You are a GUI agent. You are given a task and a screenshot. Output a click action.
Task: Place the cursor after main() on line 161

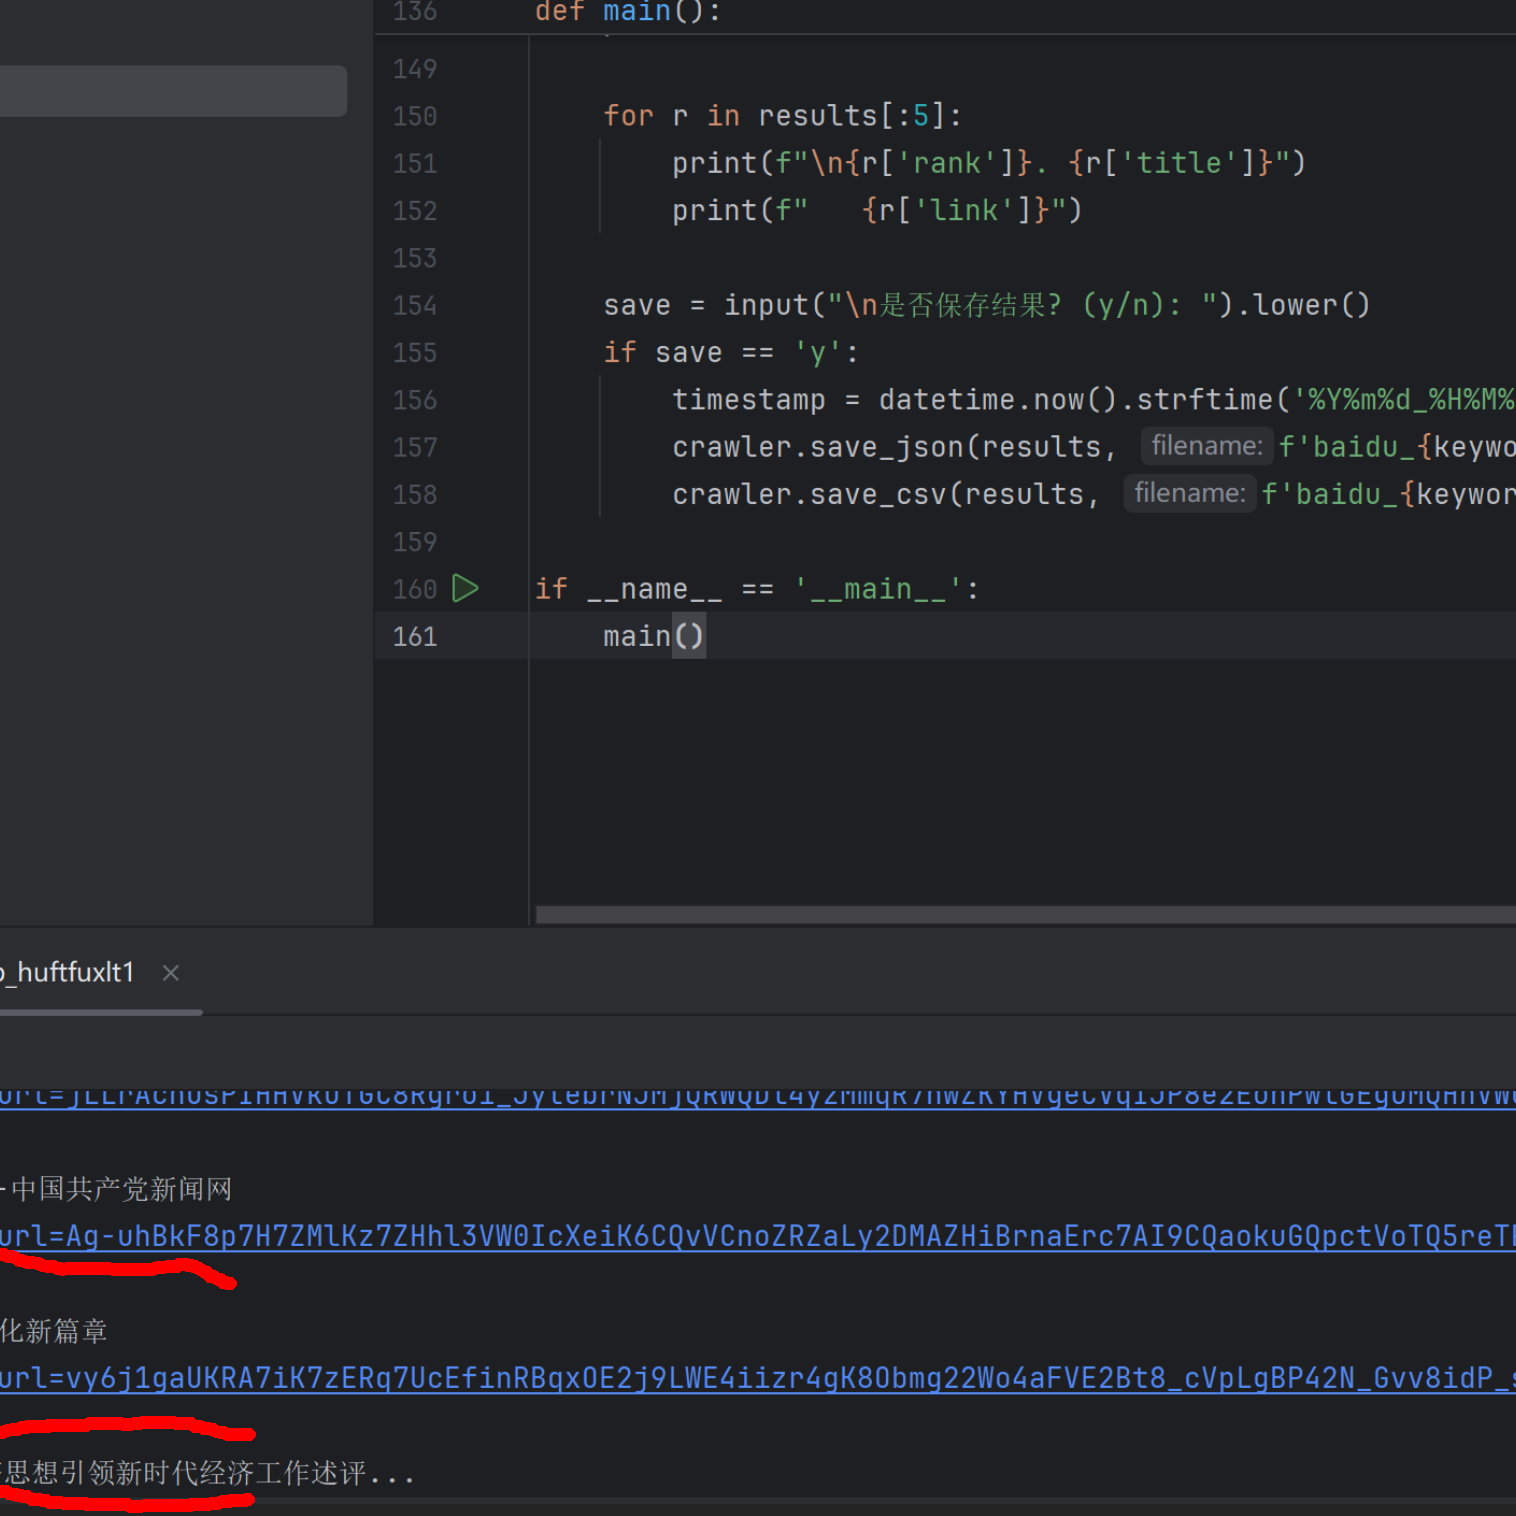click(706, 636)
